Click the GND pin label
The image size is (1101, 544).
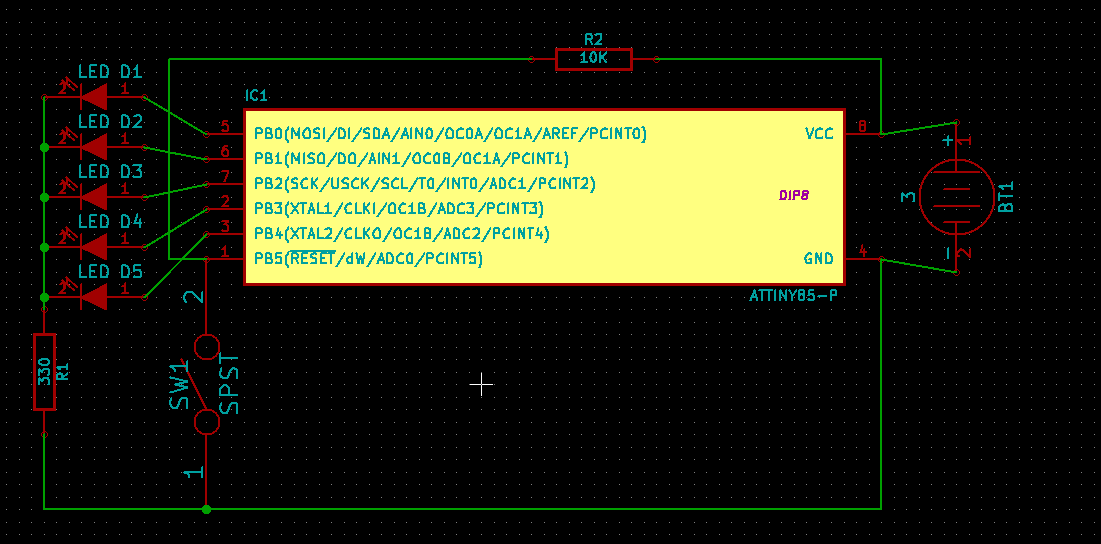click(818, 259)
